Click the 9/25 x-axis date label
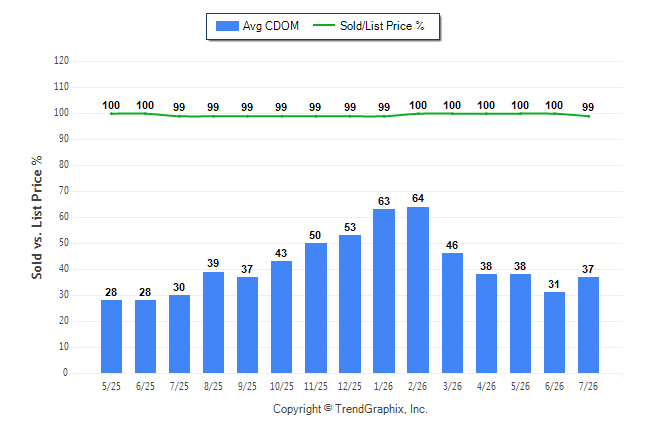Screen dimensions: 646x434 coord(247,386)
